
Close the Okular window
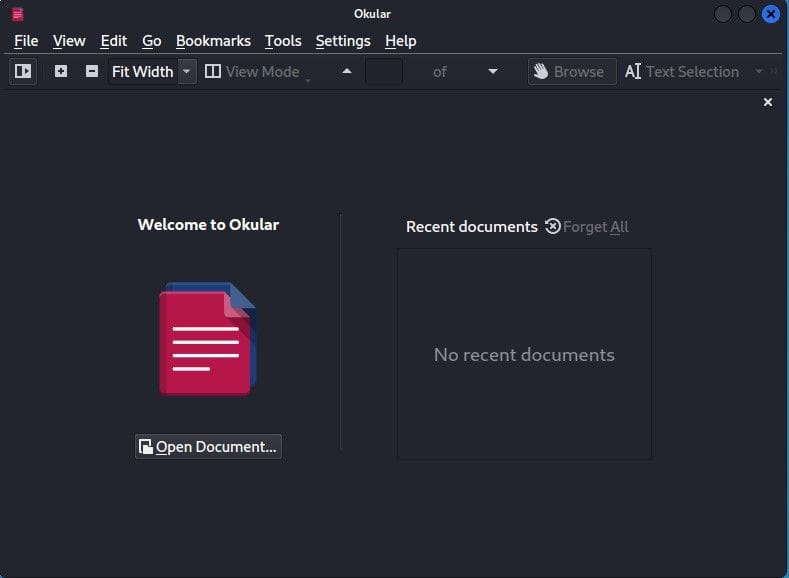[x=770, y=14]
